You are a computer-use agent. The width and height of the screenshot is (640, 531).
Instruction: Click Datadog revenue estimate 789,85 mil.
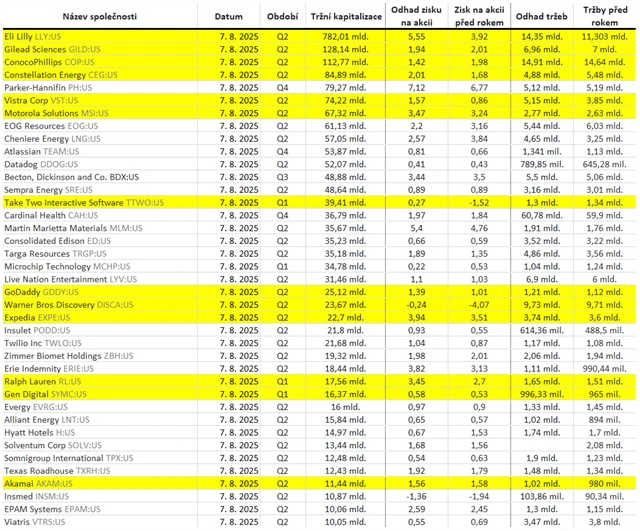(542, 164)
